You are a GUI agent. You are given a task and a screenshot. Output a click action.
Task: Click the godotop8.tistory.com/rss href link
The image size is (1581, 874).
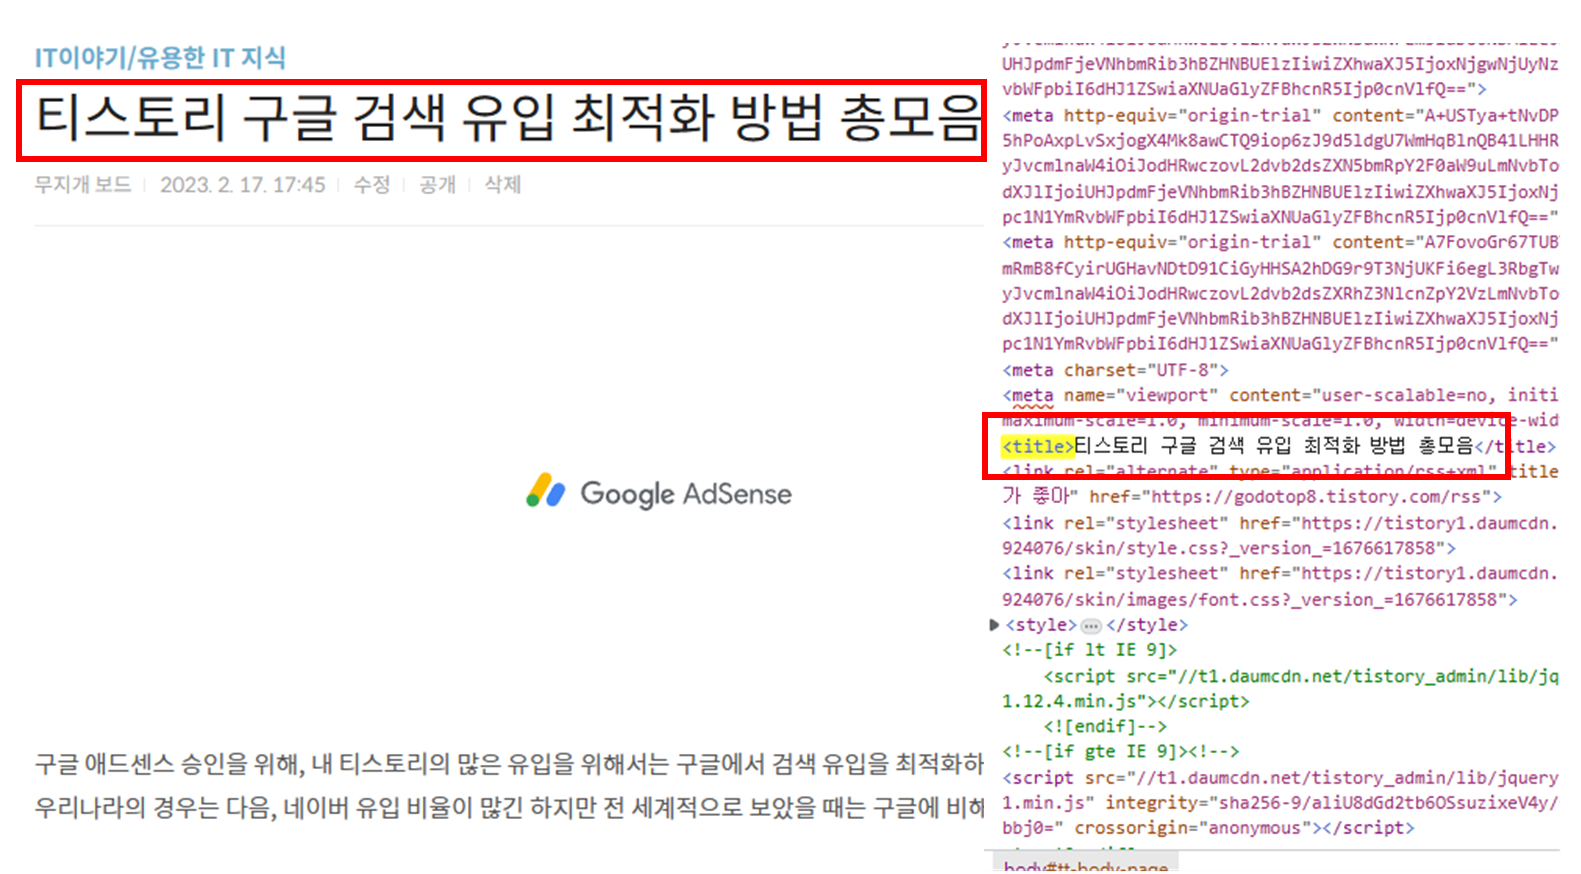[1318, 497]
